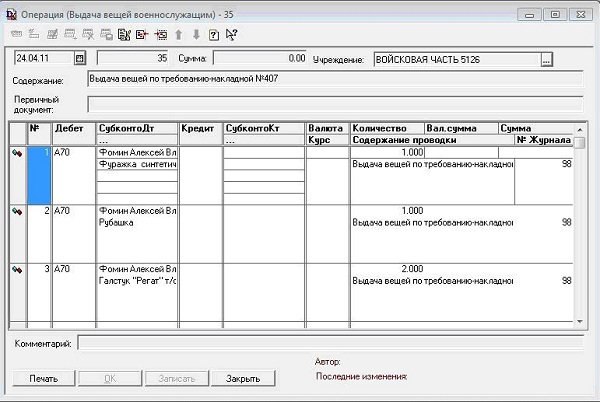
Task: Click the help question mark toolbar icon
Action: 213,34
